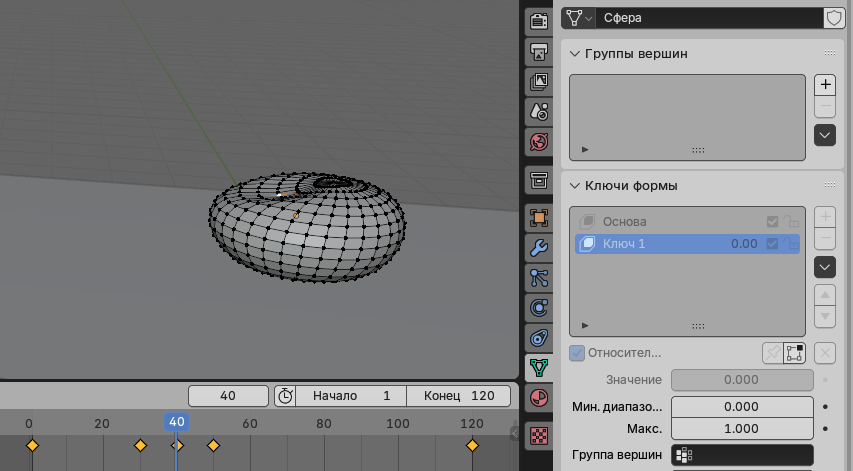Uncheck the Основа shape key checkbox
This screenshot has width=853, height=471.
coord(772,222)
